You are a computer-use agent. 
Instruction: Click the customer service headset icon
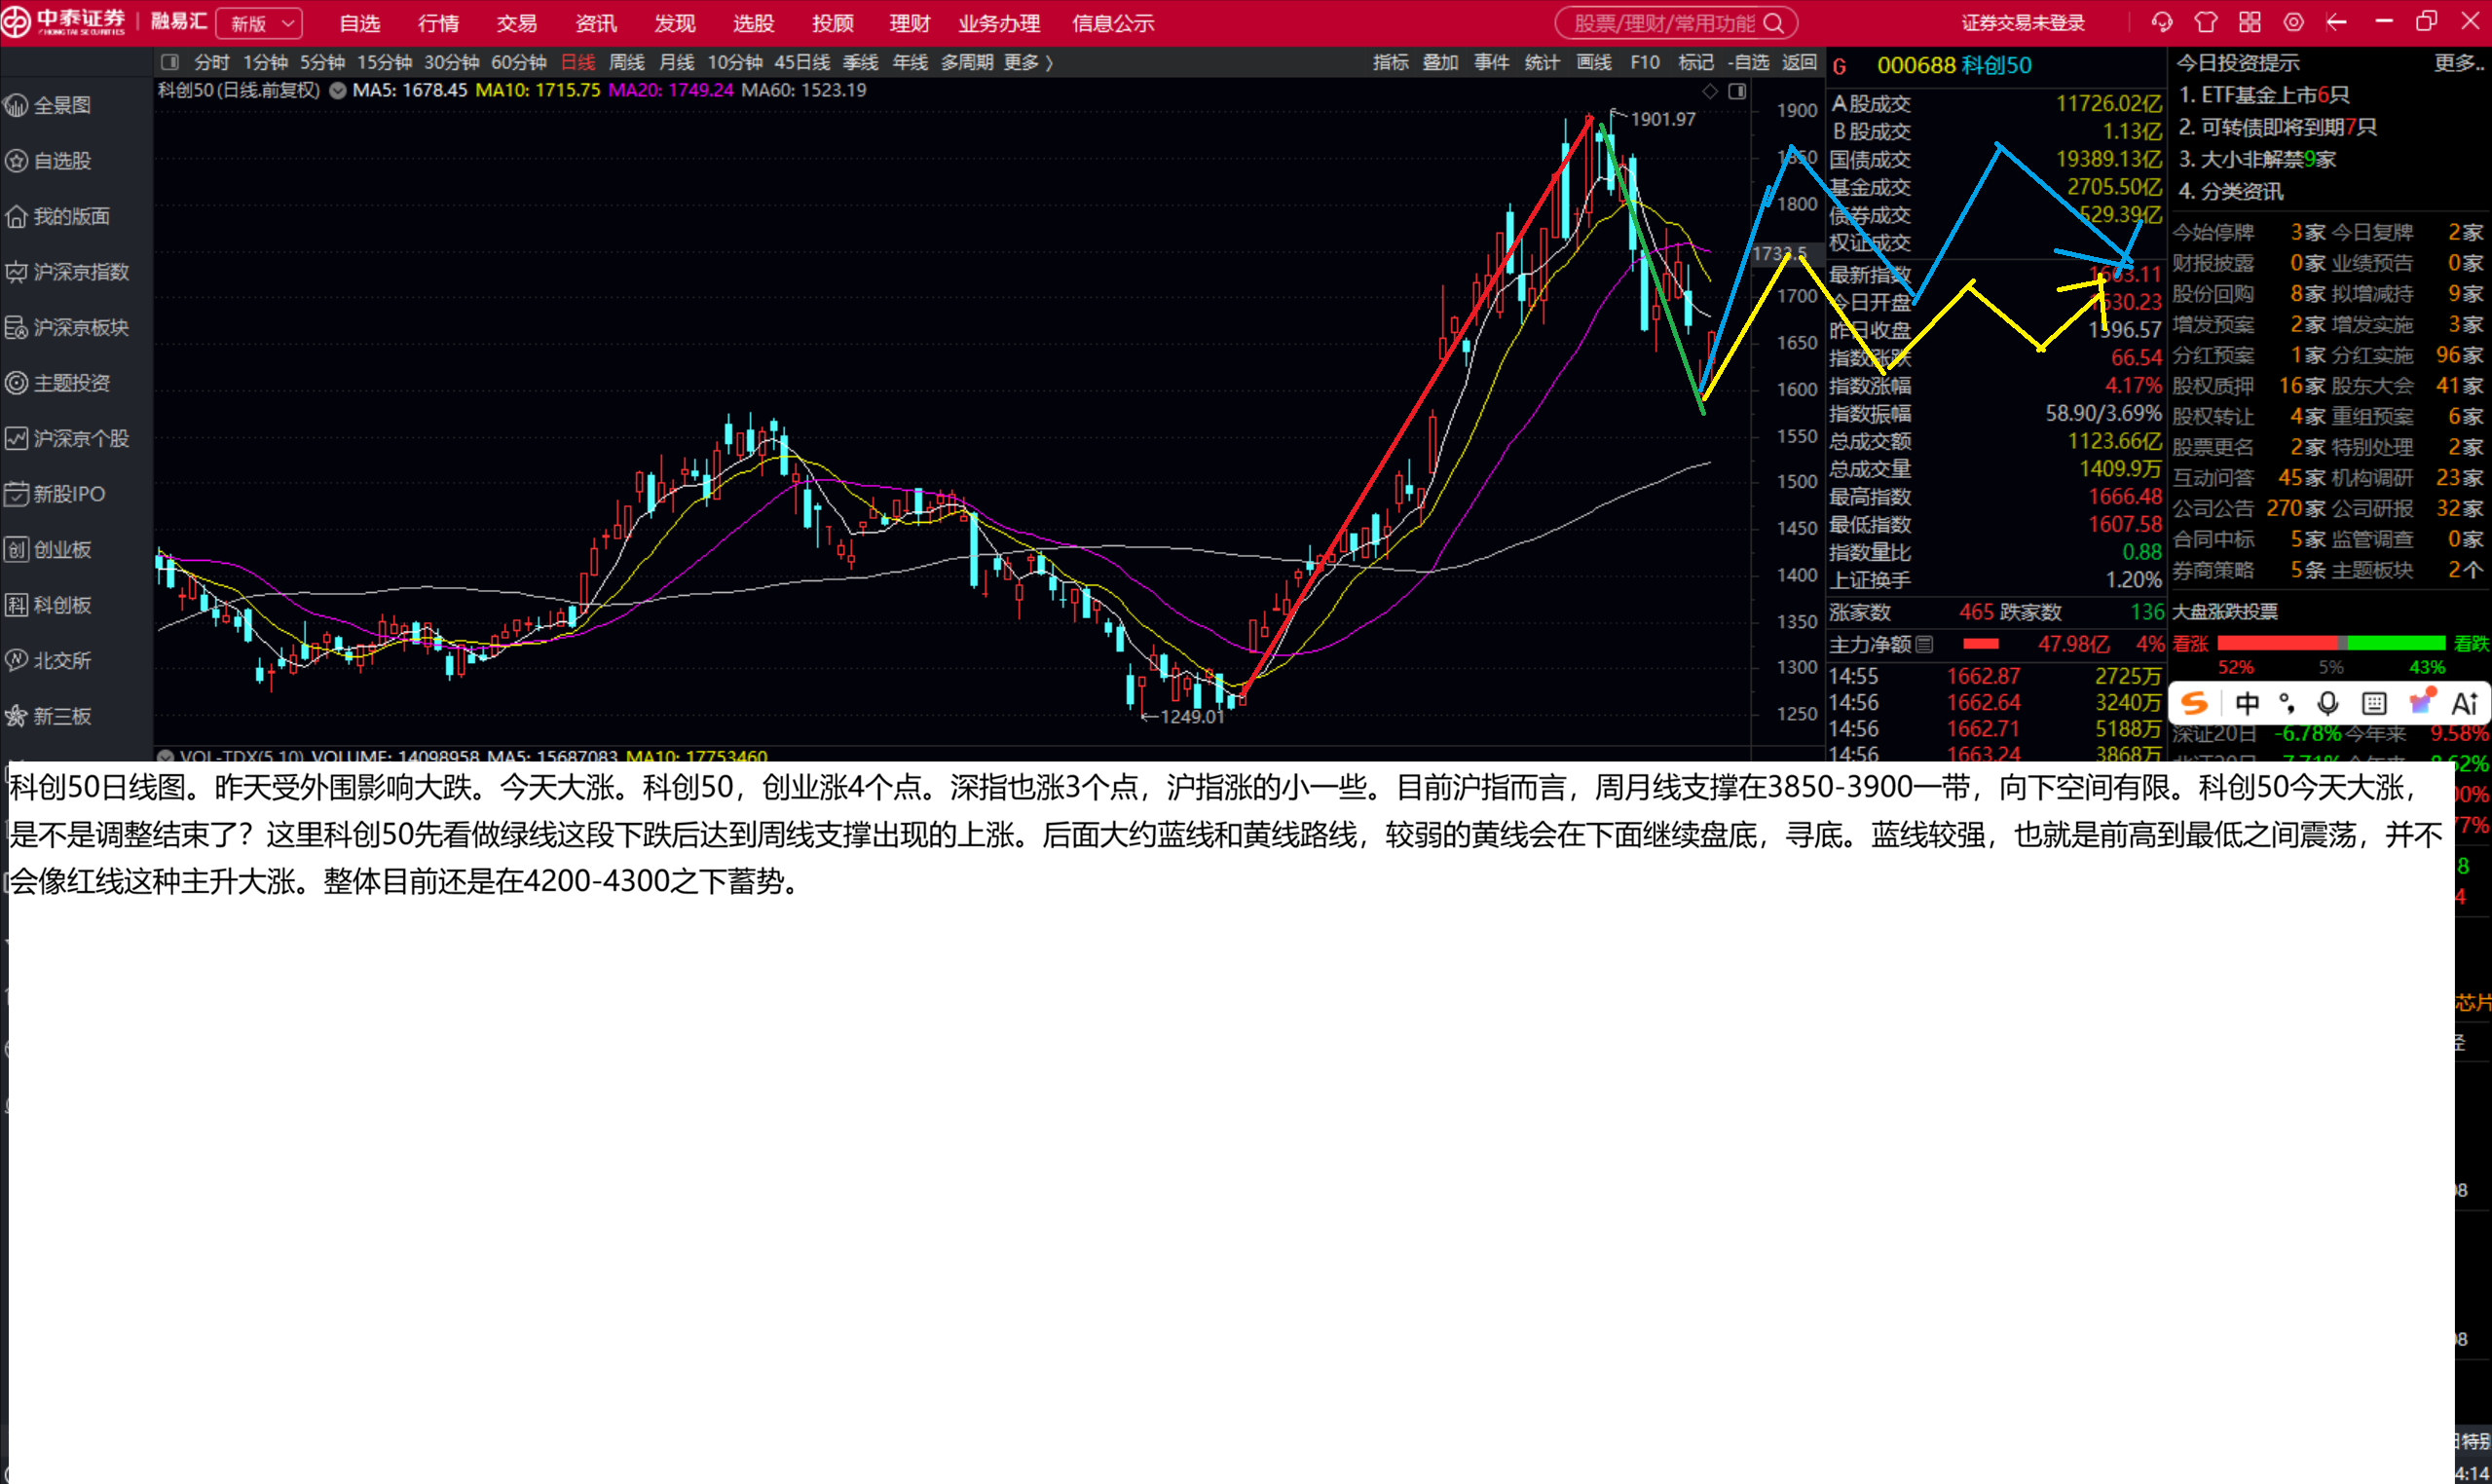[x=2162, y=22]
